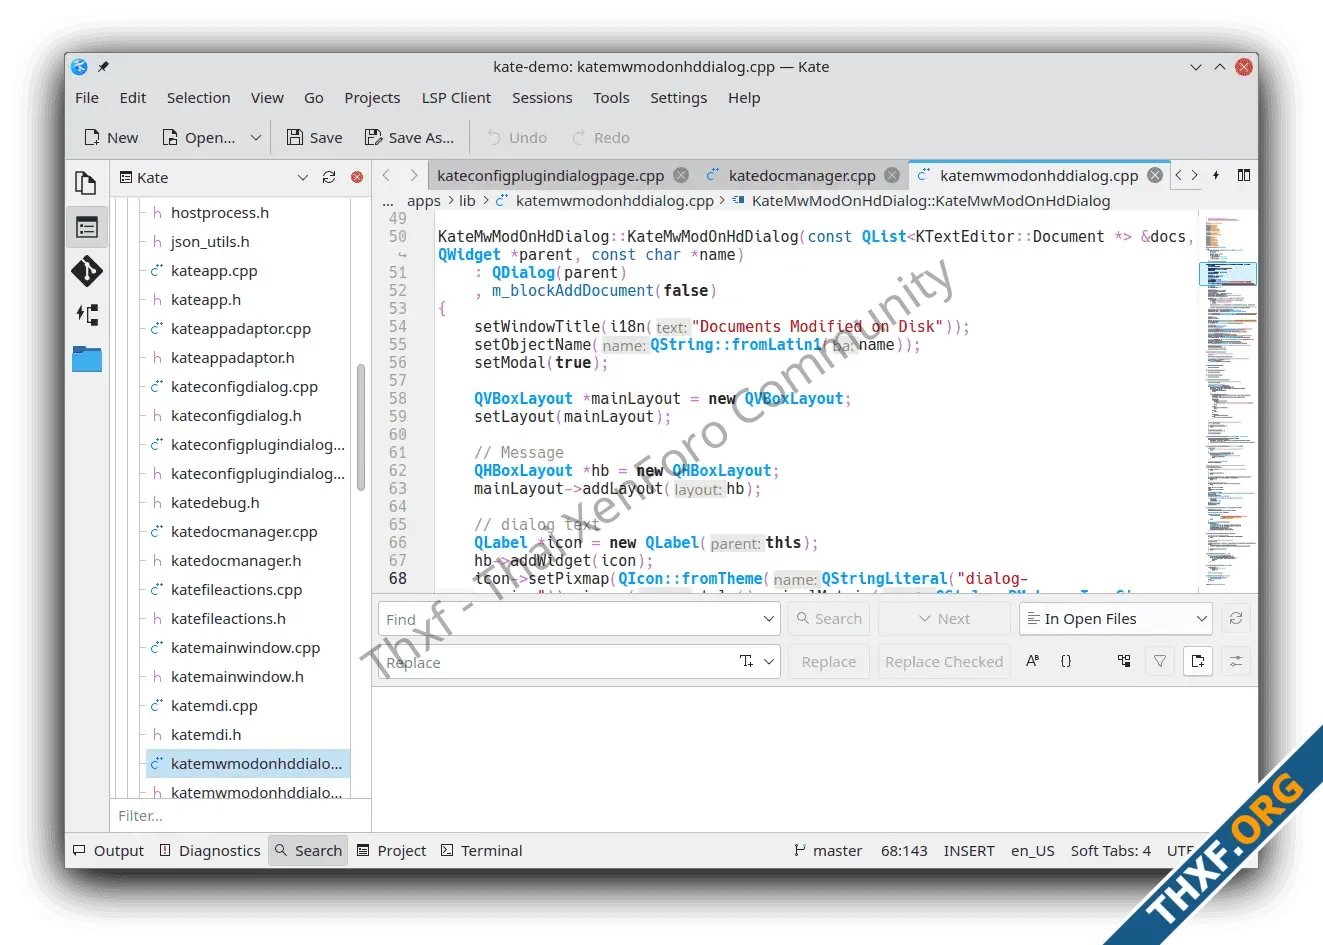Screen dimensions: 1323x945
Task: Click the New toolbar button
Action: [111, 138]
